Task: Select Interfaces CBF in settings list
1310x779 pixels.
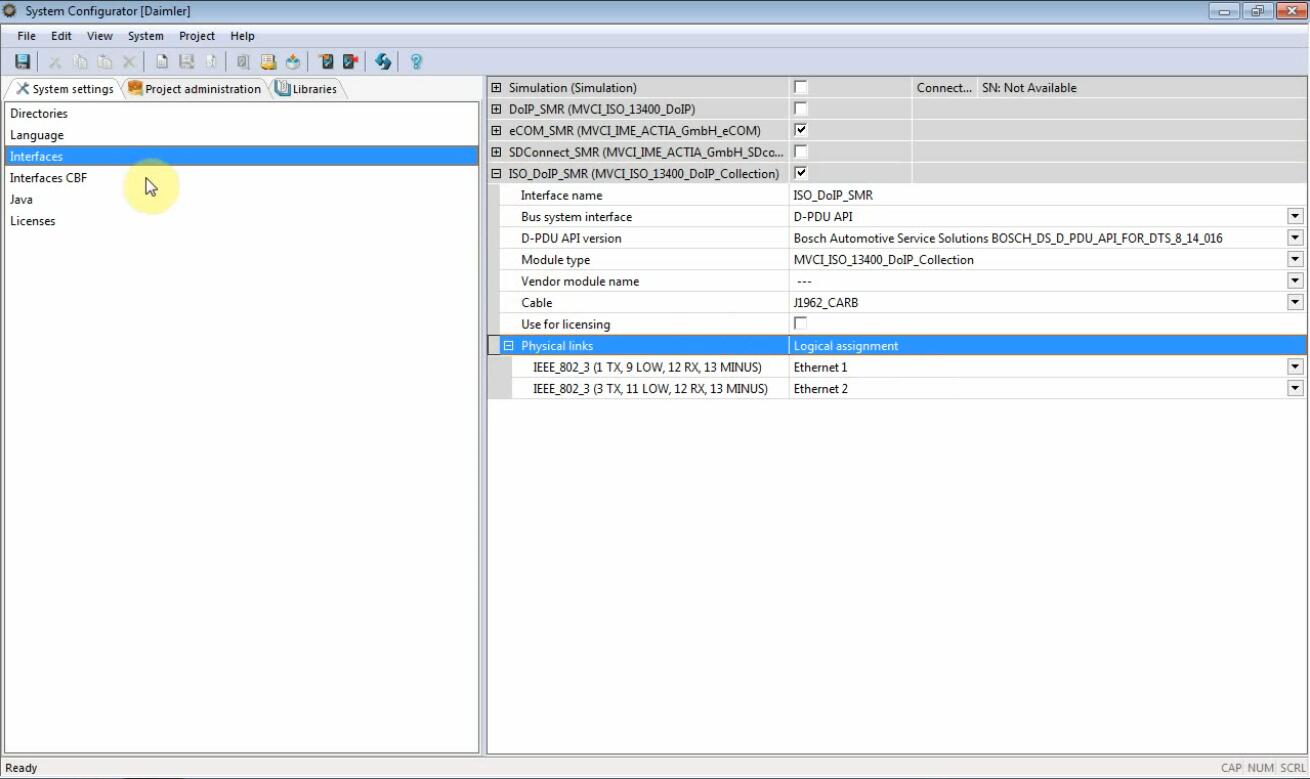Action: tap(48, 178)
